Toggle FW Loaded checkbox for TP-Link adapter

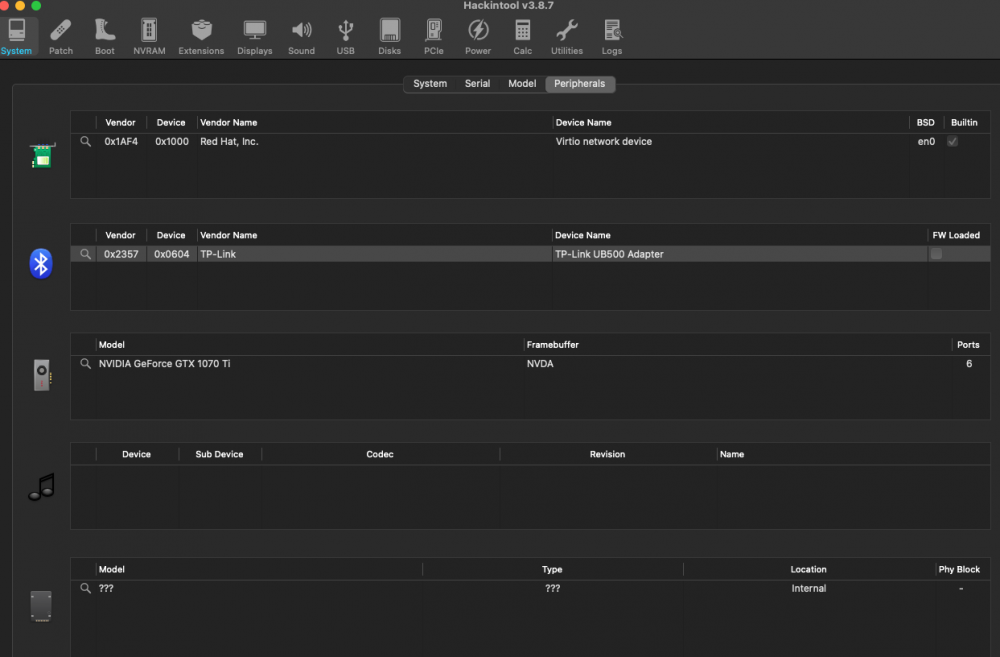(936, 254)
